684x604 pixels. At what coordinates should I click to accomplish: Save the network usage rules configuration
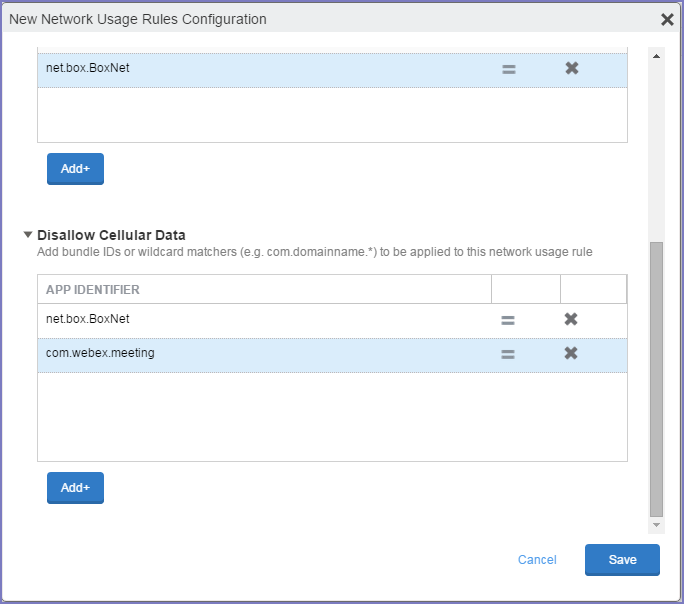click(x=622, y=560)
